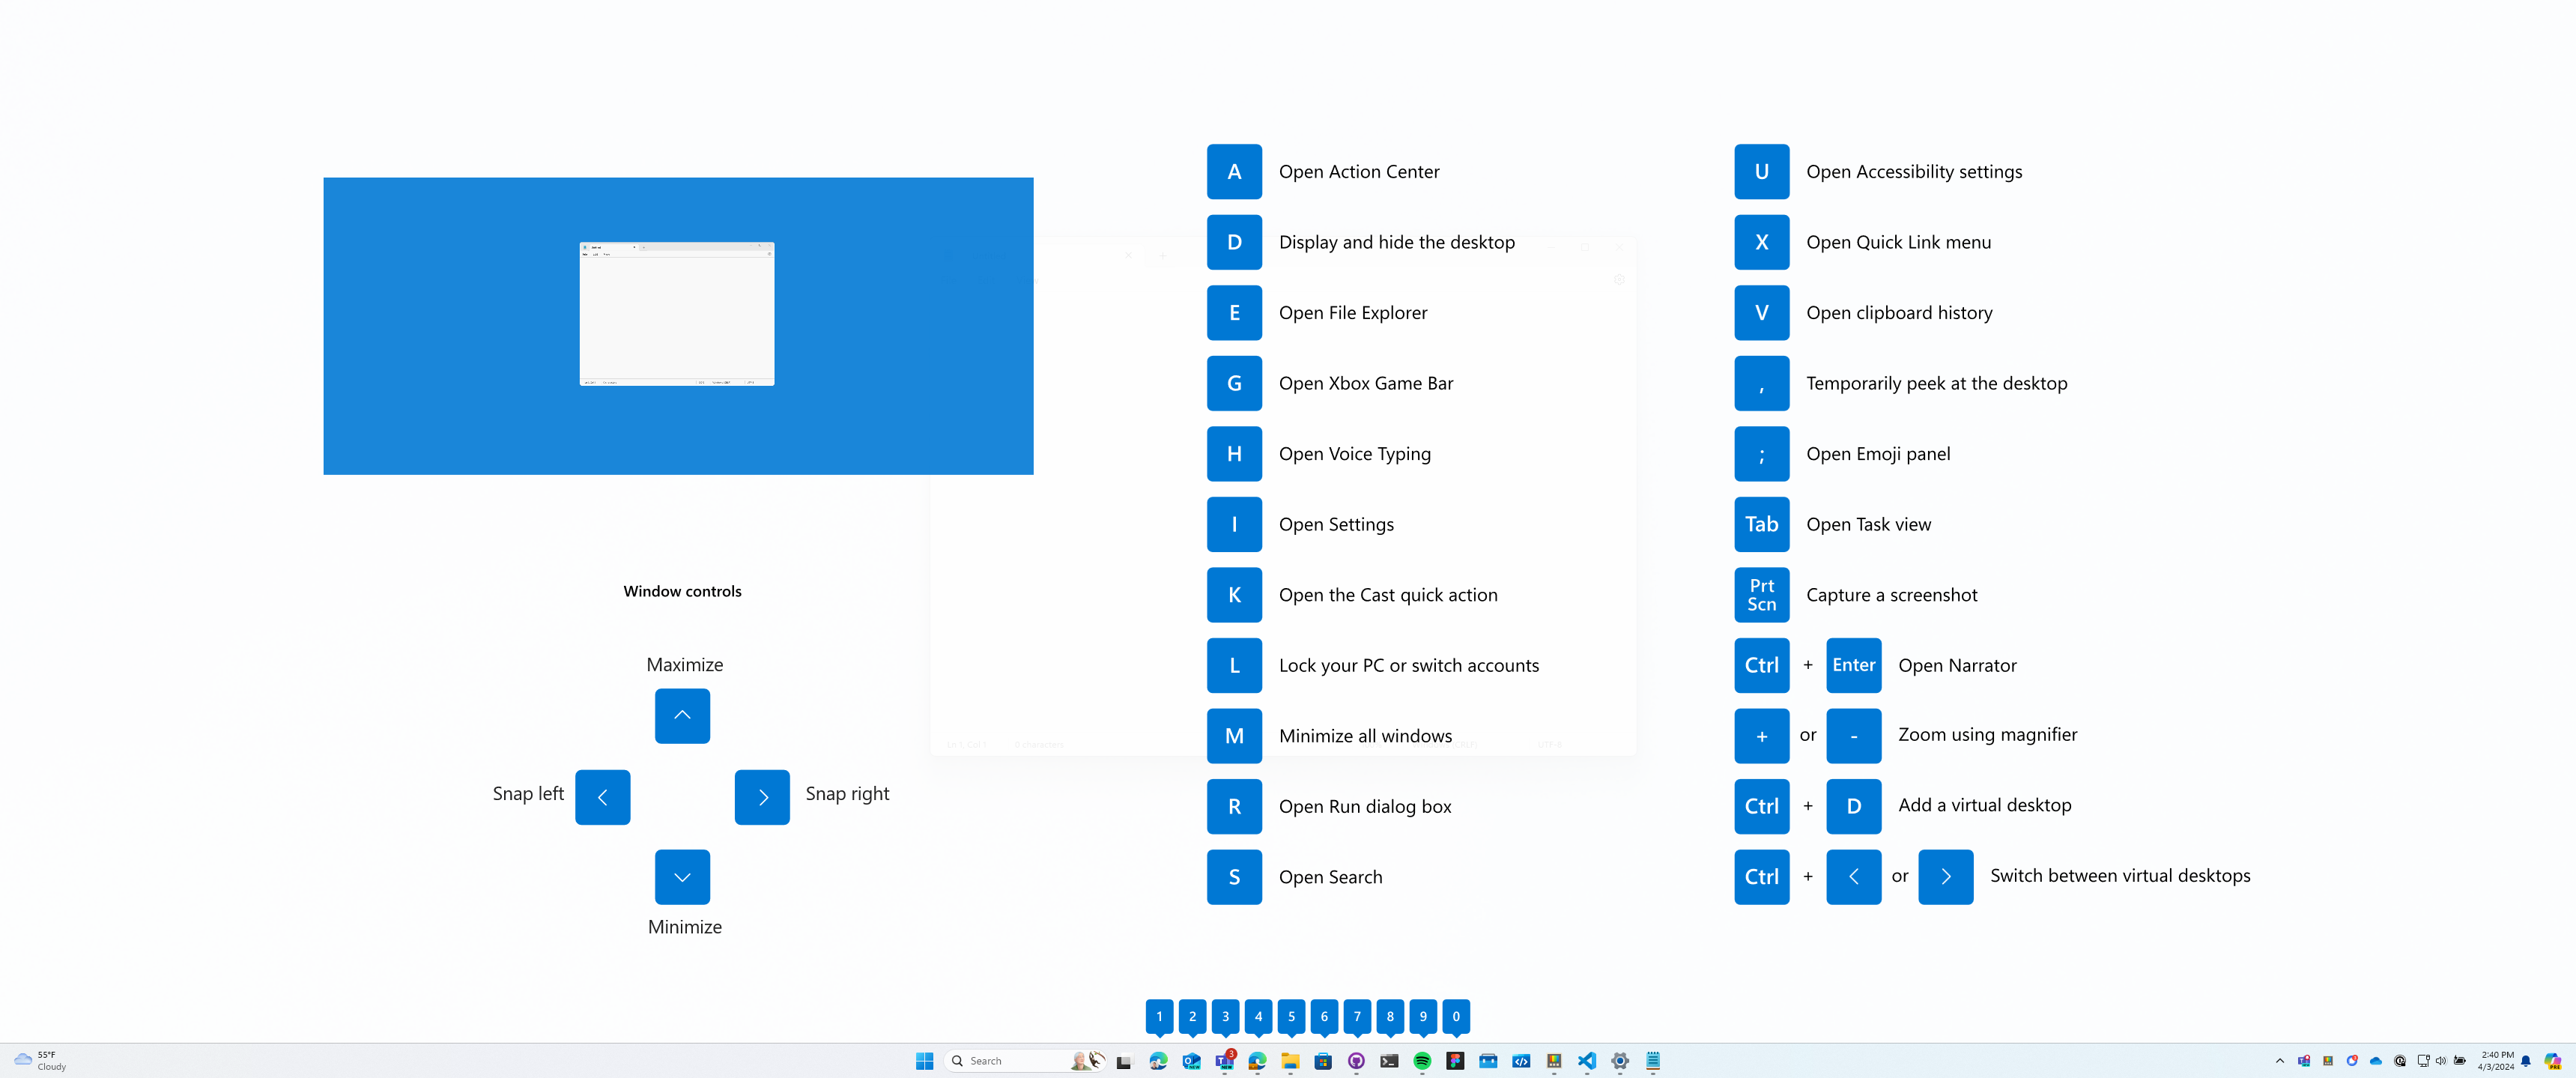Toggle visibility of desktop shortcut
The image size is (2576, 1078).
point(1234,241)
